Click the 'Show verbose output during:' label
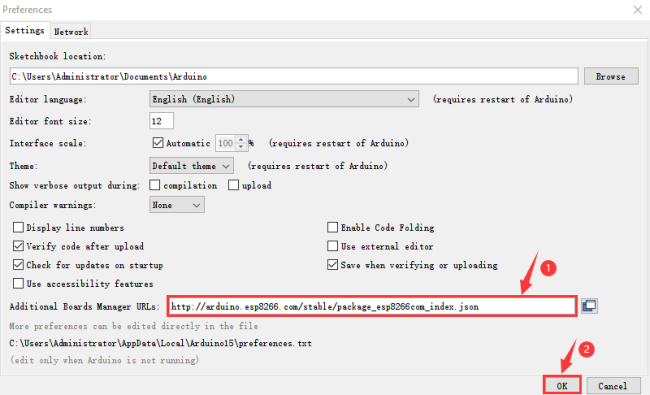The width and height of the screenshot is (650, 395). 74,185
